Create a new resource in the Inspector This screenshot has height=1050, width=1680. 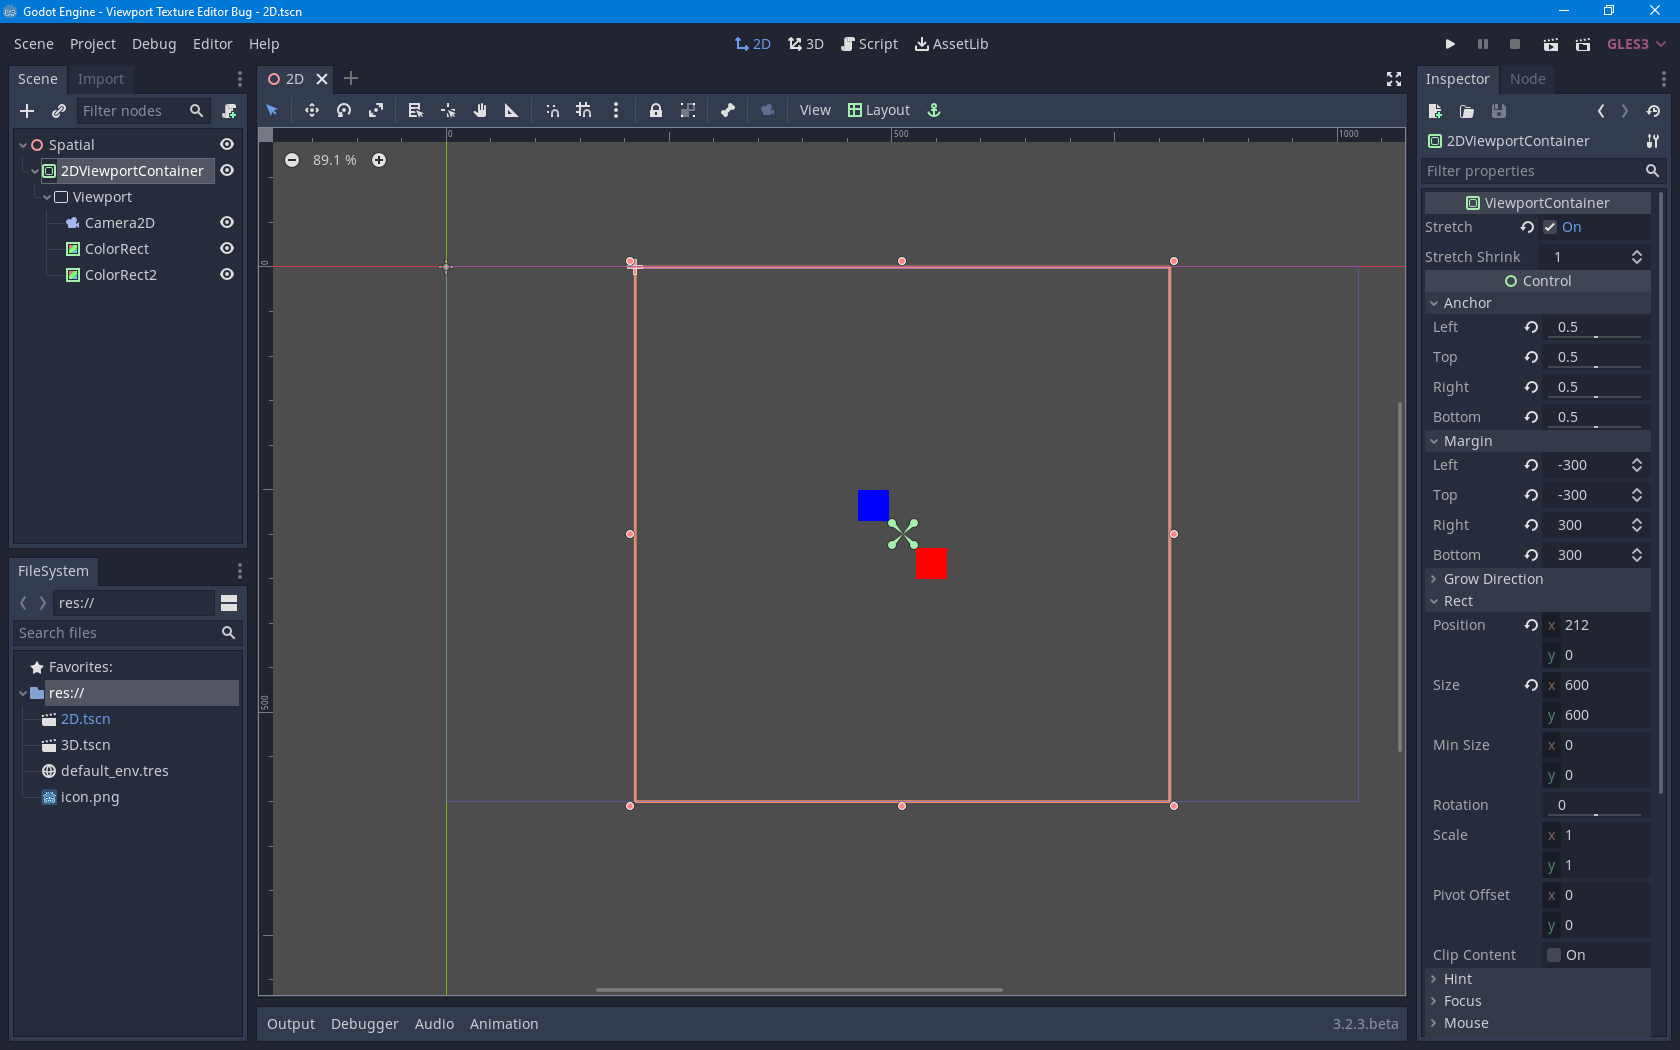click(x=1434, y=111)
